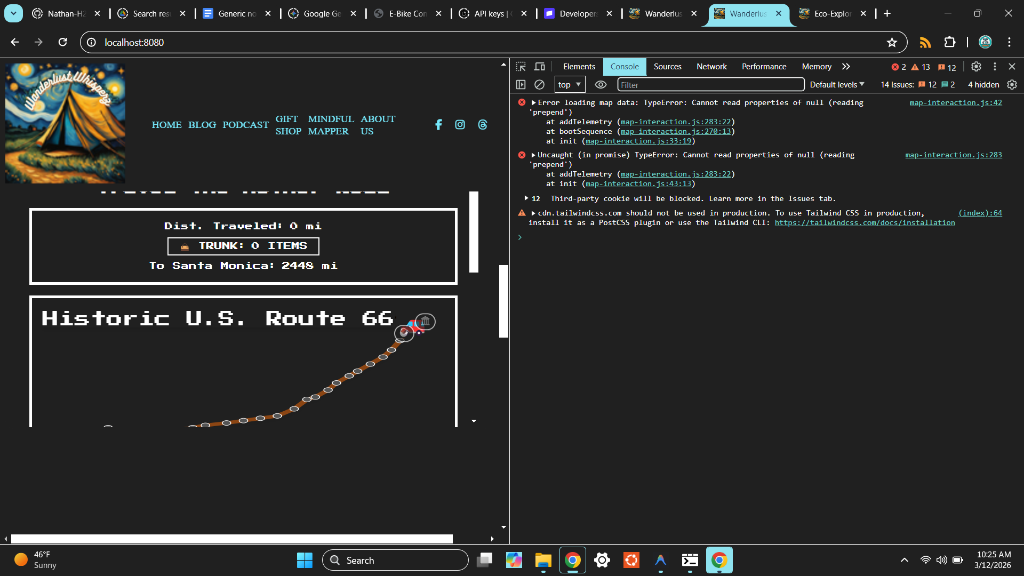Click the live expression eye icon
Screen dimensions: 1024x576
(x=601, y=85)
